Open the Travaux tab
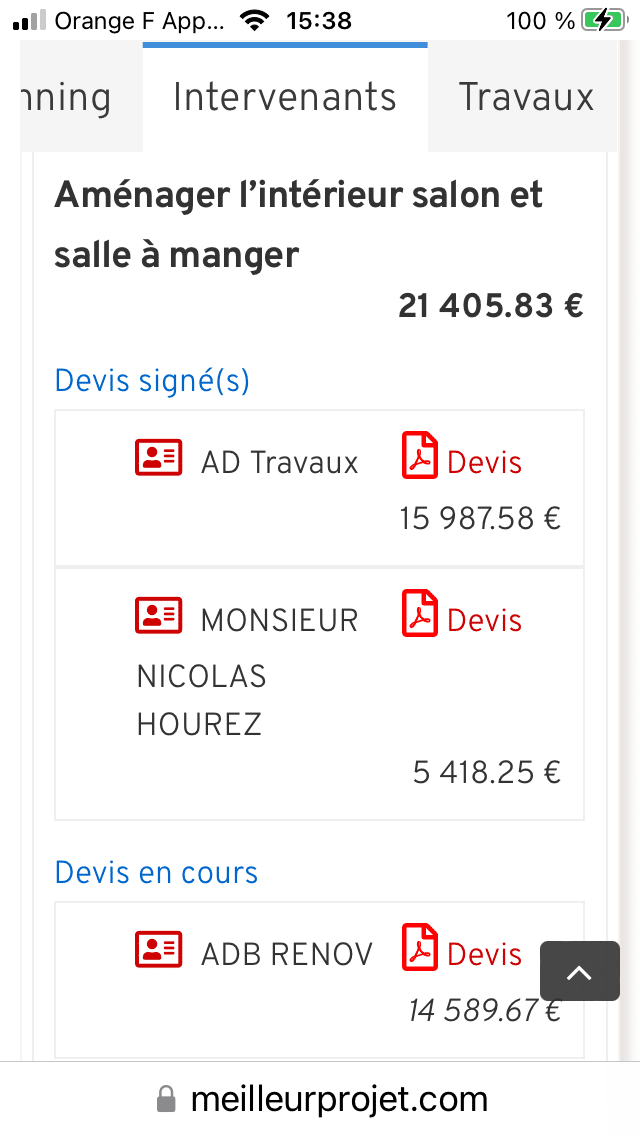The width and height of the screenshot is (640, 1136). pos(526,98)
